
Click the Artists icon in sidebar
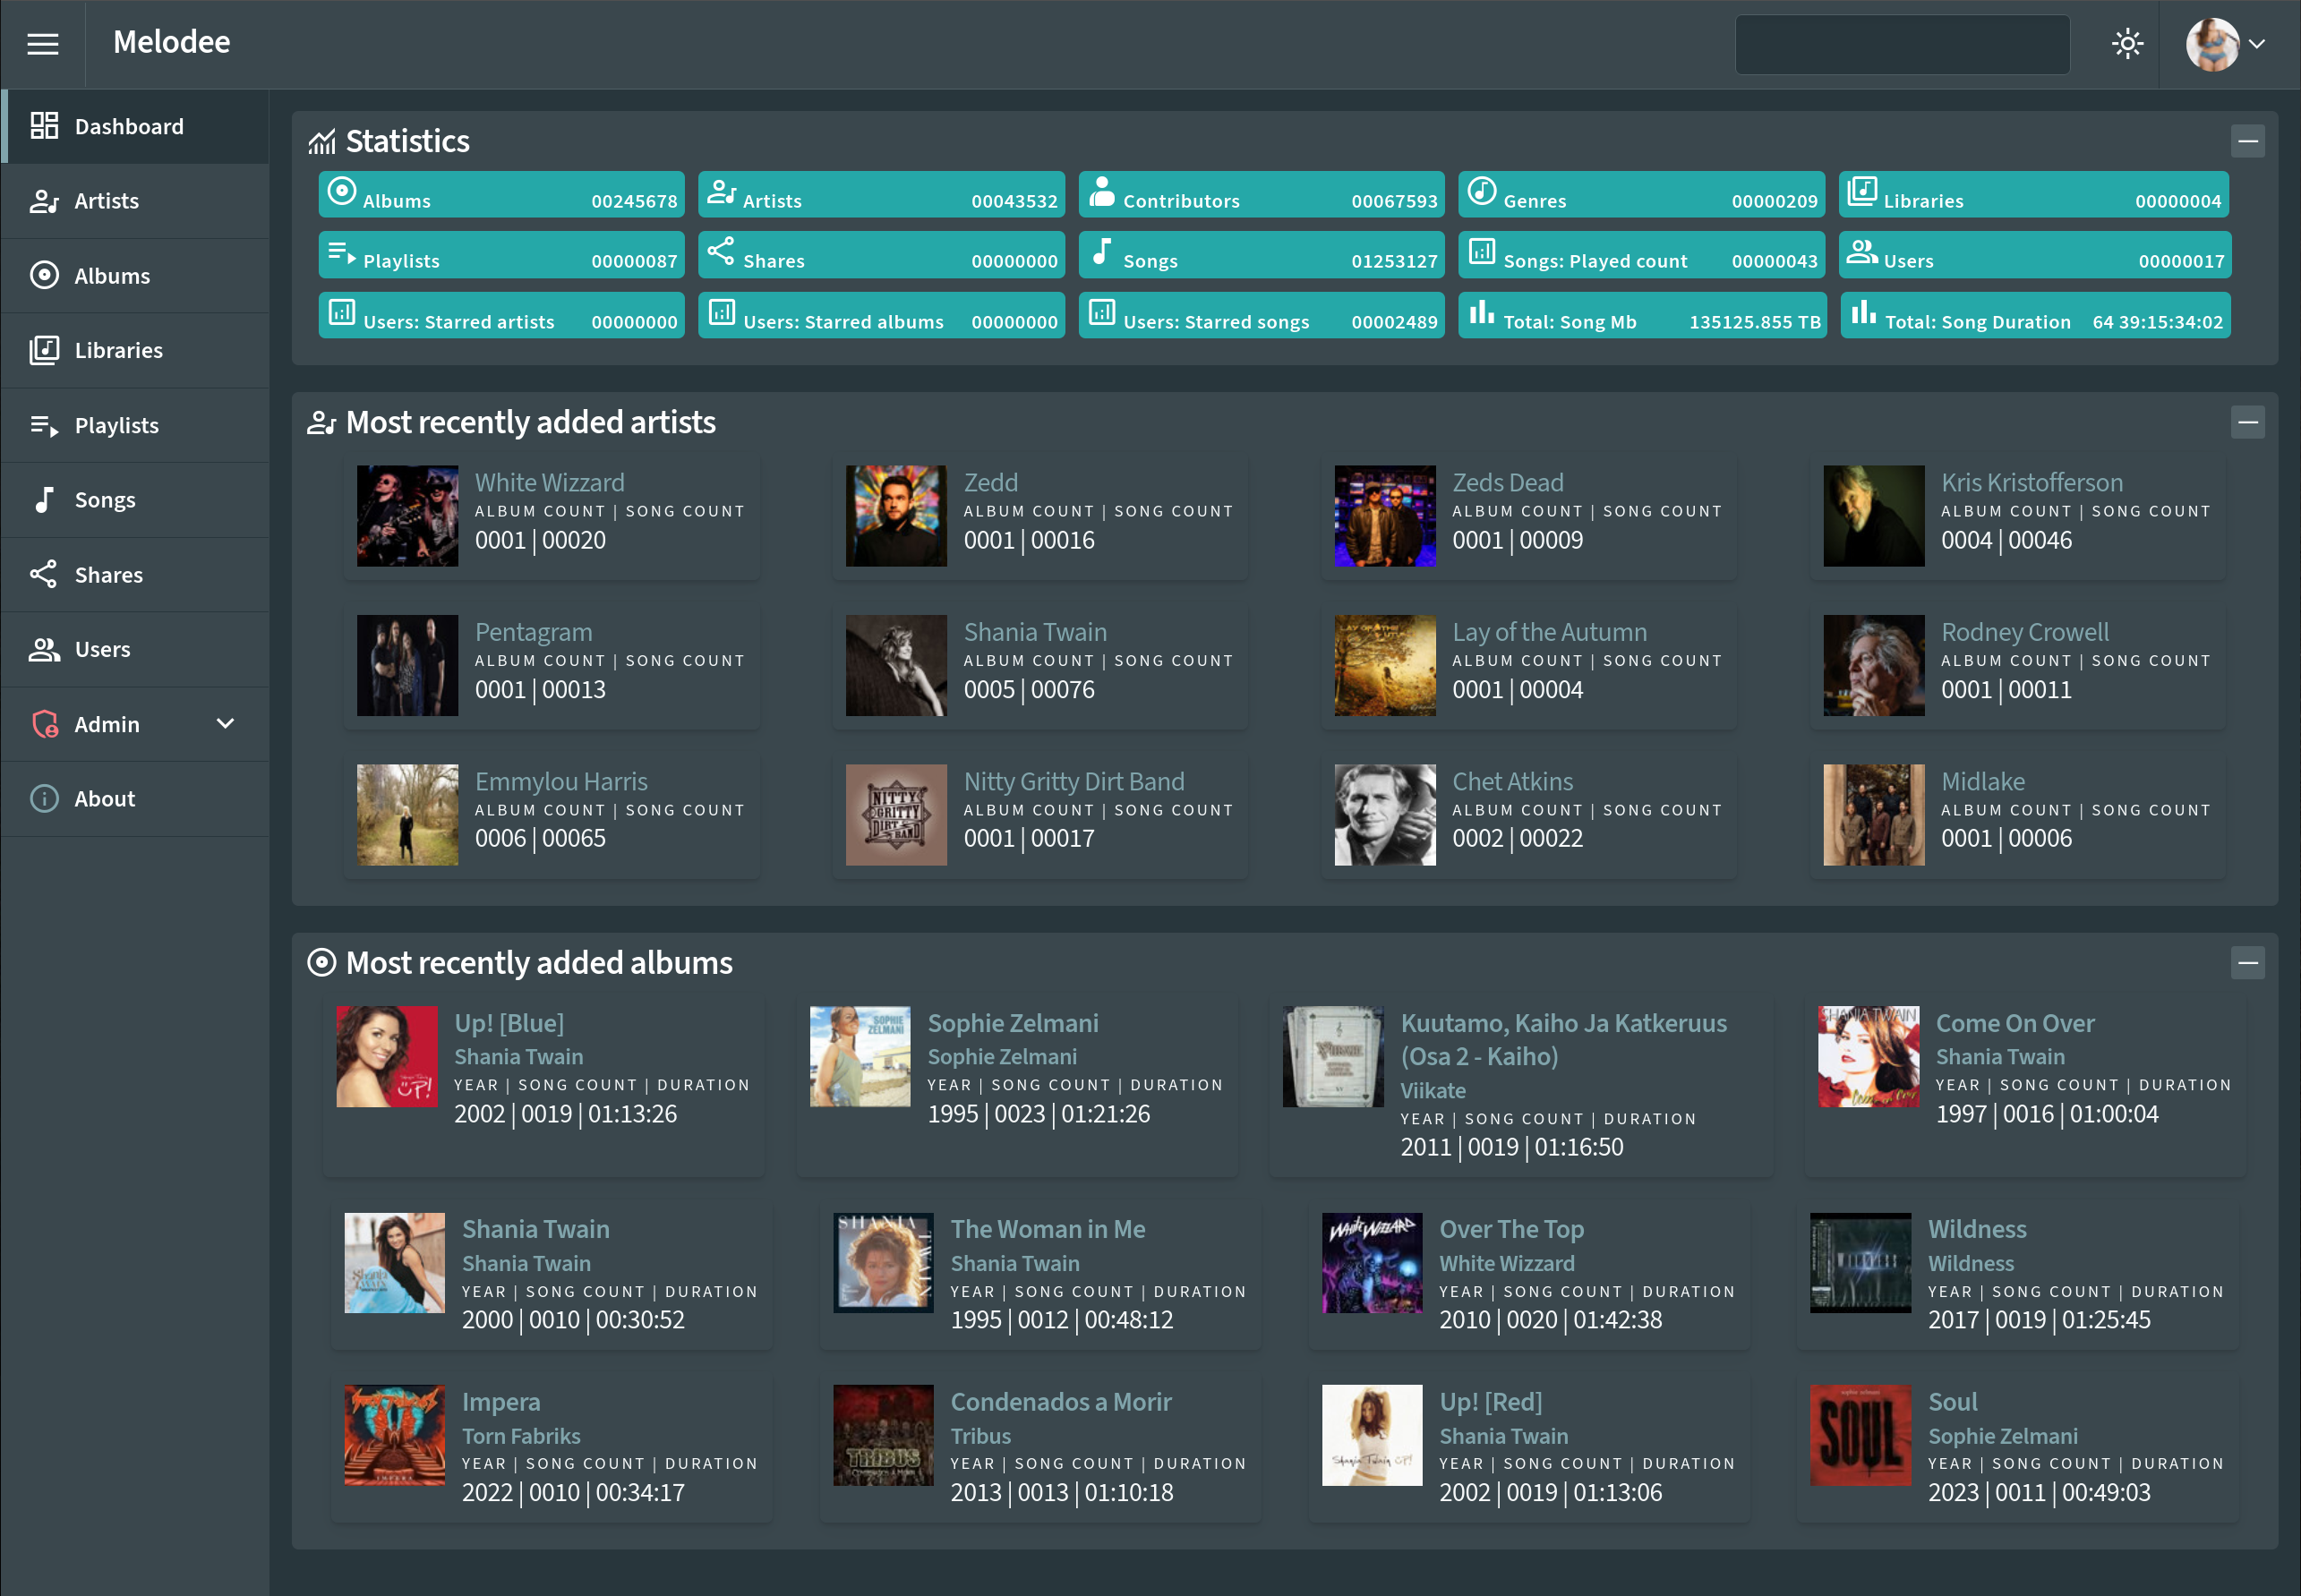click(44, 201)
